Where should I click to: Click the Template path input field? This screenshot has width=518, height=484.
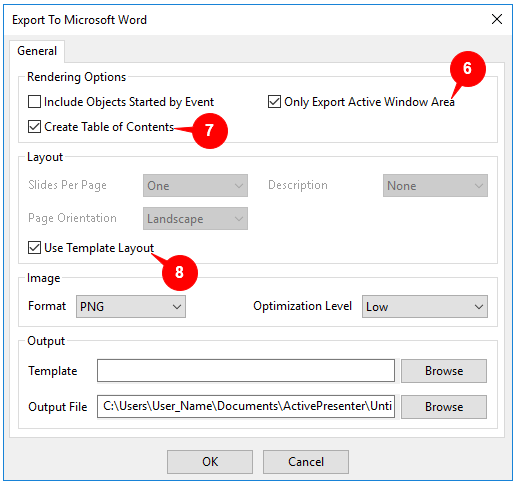tap(246, 371)
